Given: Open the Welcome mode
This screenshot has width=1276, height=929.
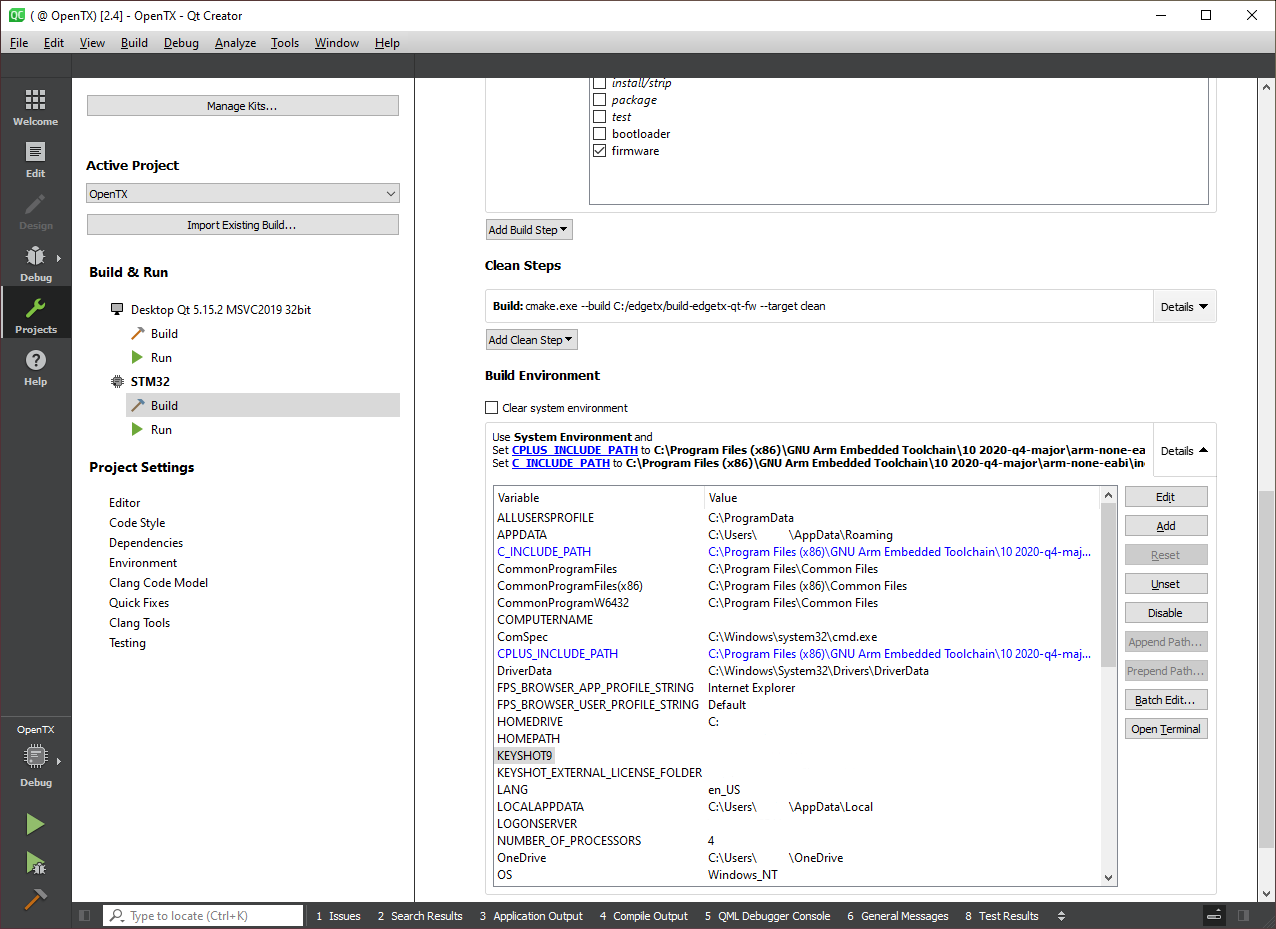Looking at the screenshot, I should pyautogui.click(x=35, y=107).
